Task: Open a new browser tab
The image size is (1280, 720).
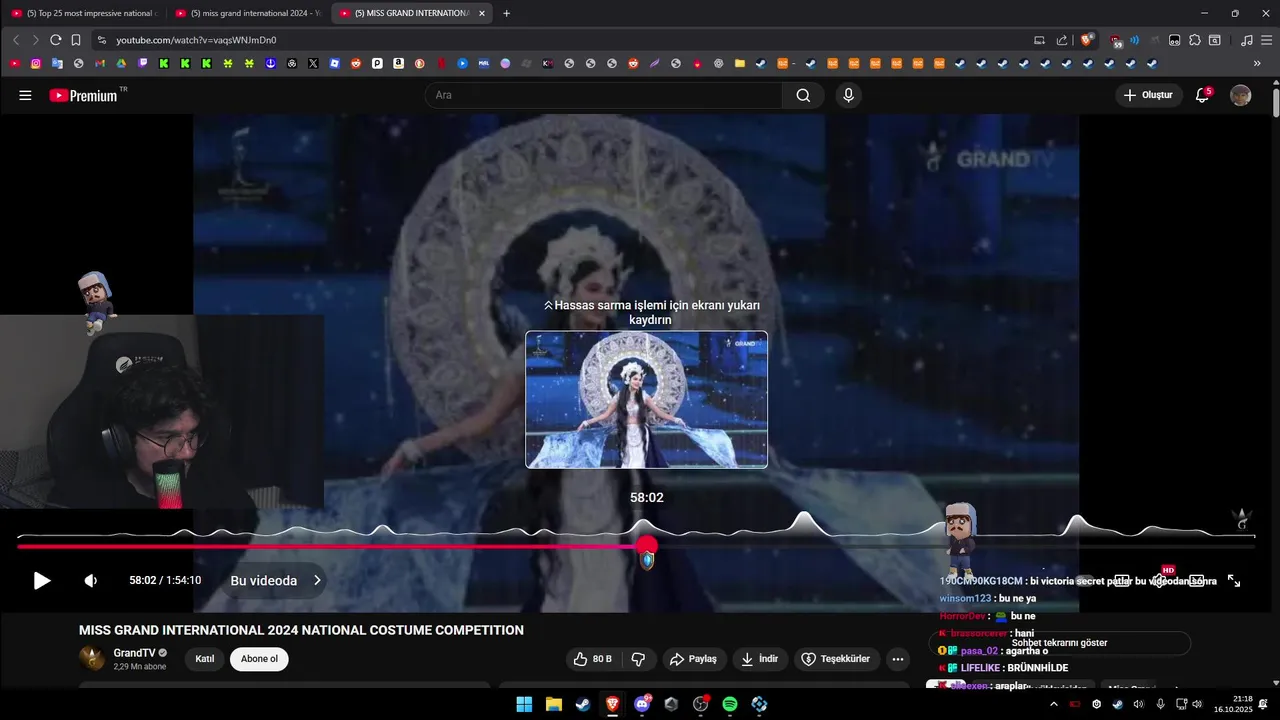Action: pos(506,13)
